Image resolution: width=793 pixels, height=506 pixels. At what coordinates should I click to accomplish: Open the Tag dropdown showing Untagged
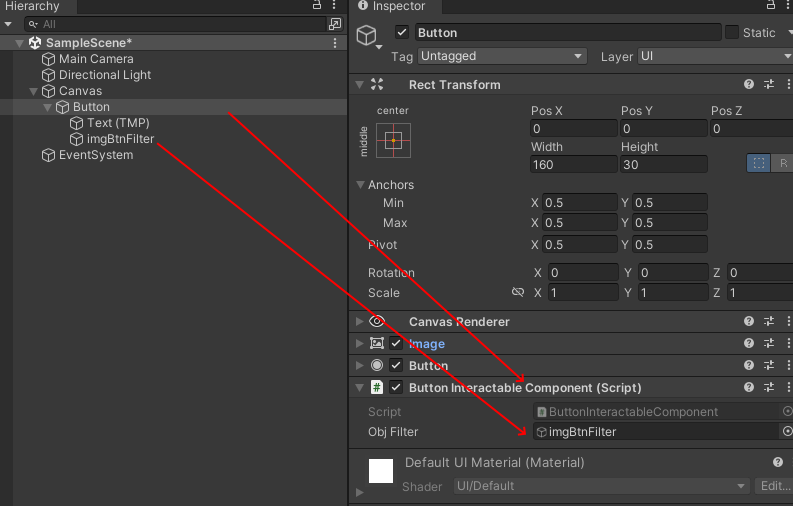coord(502,56)
